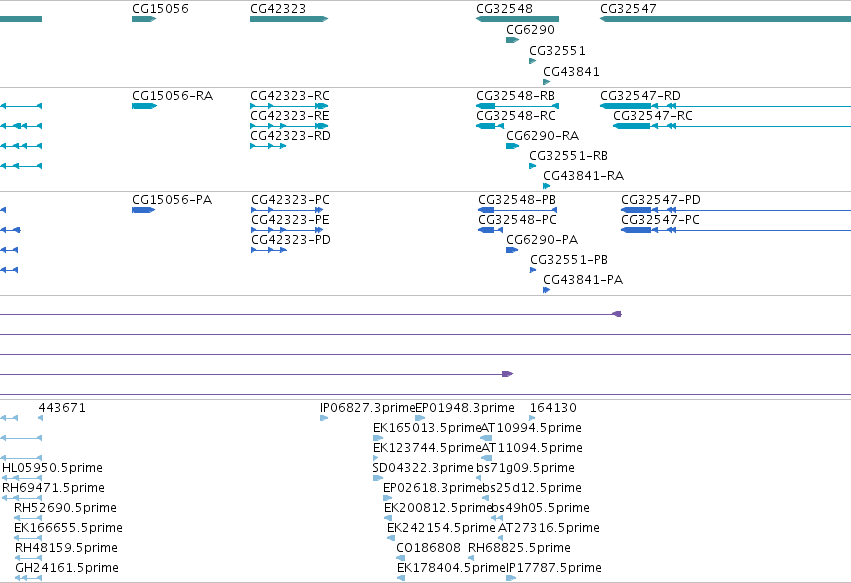This screenshot has width=851, height=583.
Task: Select EST EK242154.5prime
Action: [441, 528]
